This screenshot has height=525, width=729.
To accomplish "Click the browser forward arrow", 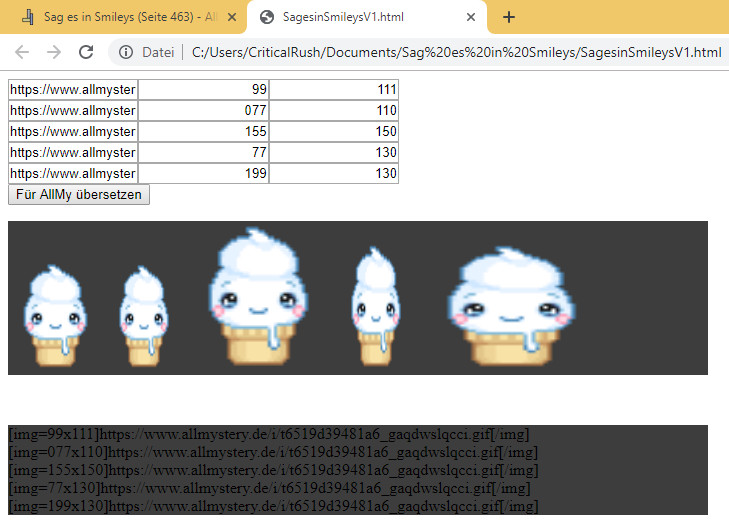I will tap(54, 52).
